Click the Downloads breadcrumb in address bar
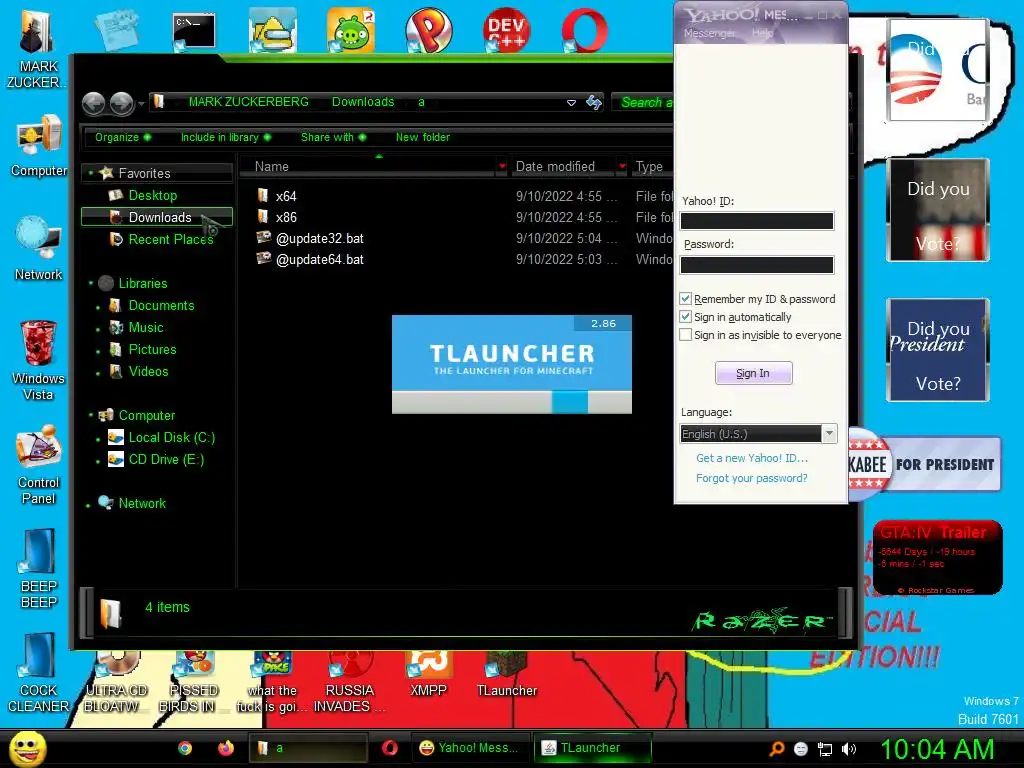Screen dimensions: 1024x768 363,102
